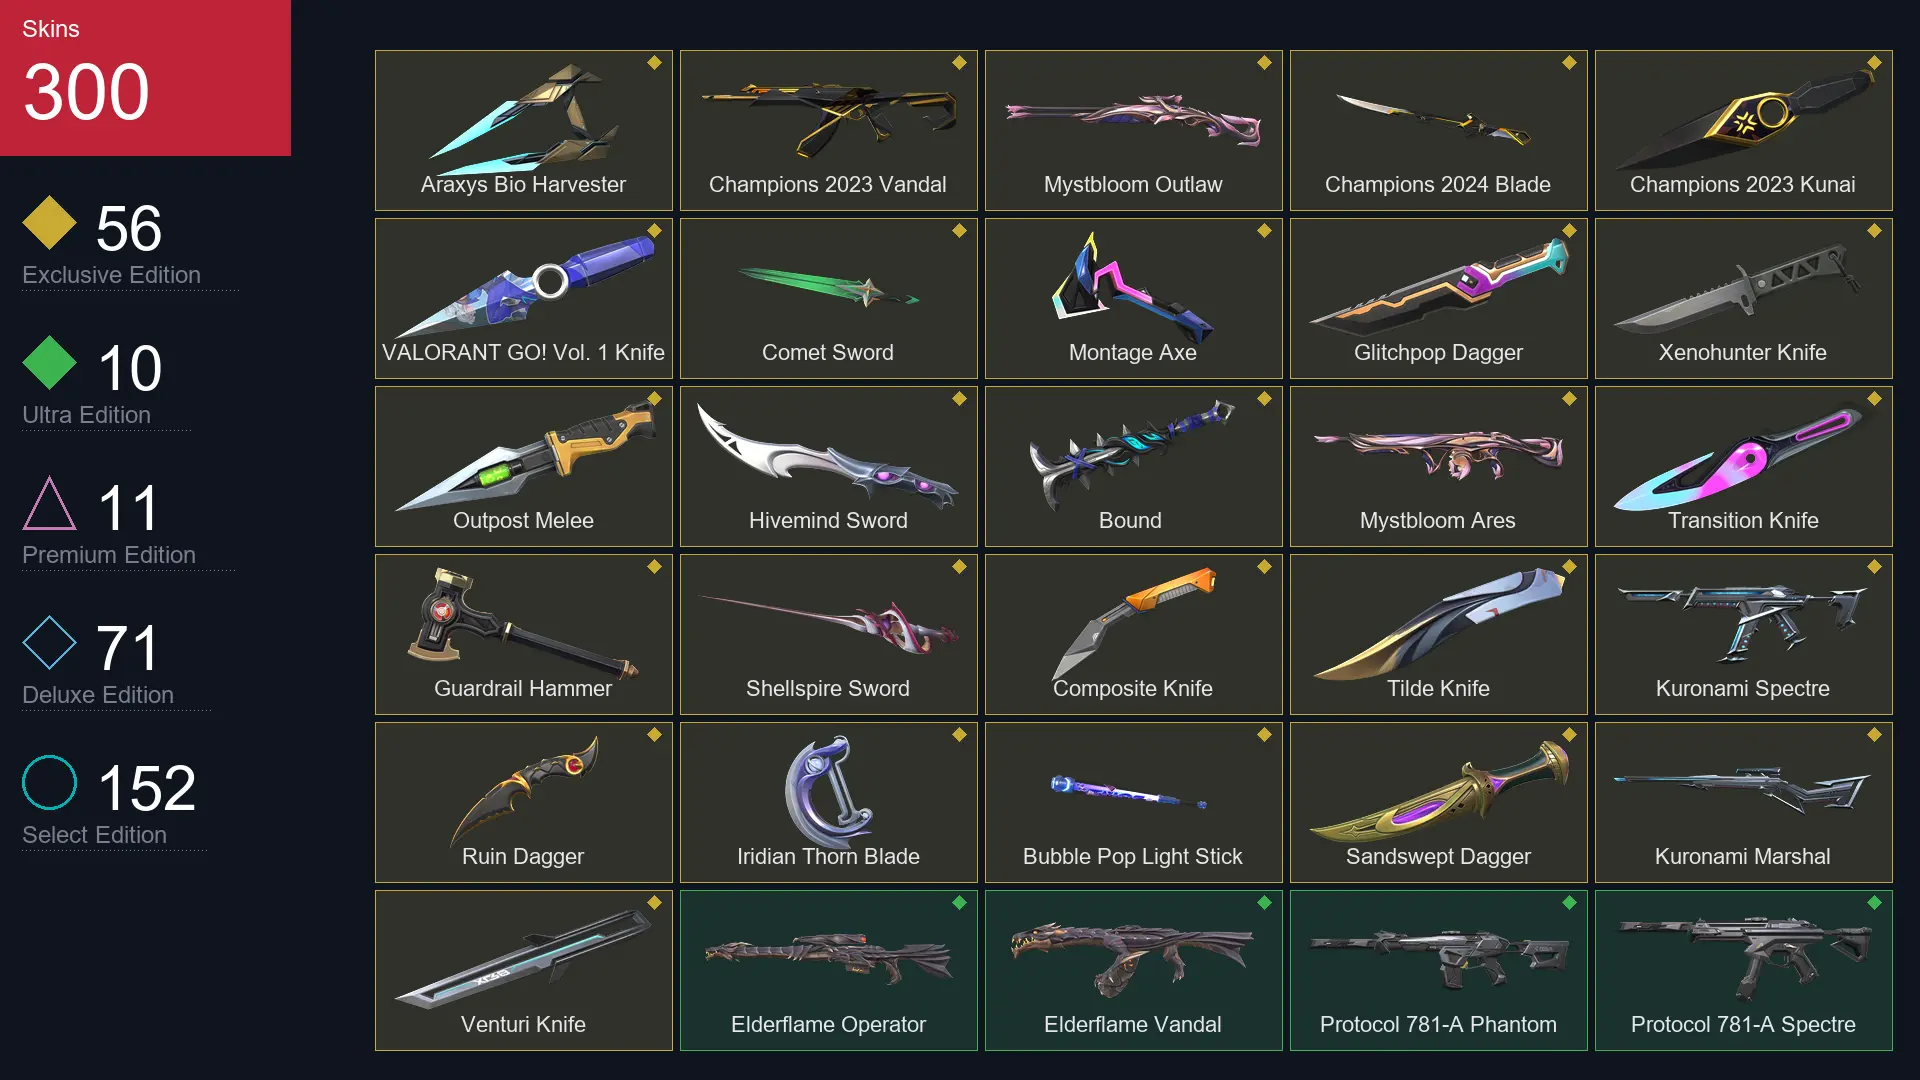Select the Premium Edition label
This screenshot has height=1080, width=1920.
[109, 555]
